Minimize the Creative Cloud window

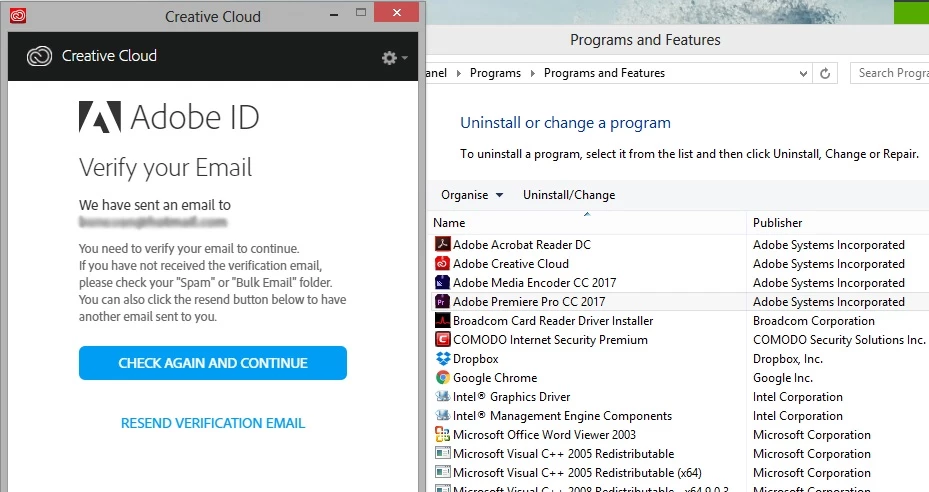click(334, 14)
